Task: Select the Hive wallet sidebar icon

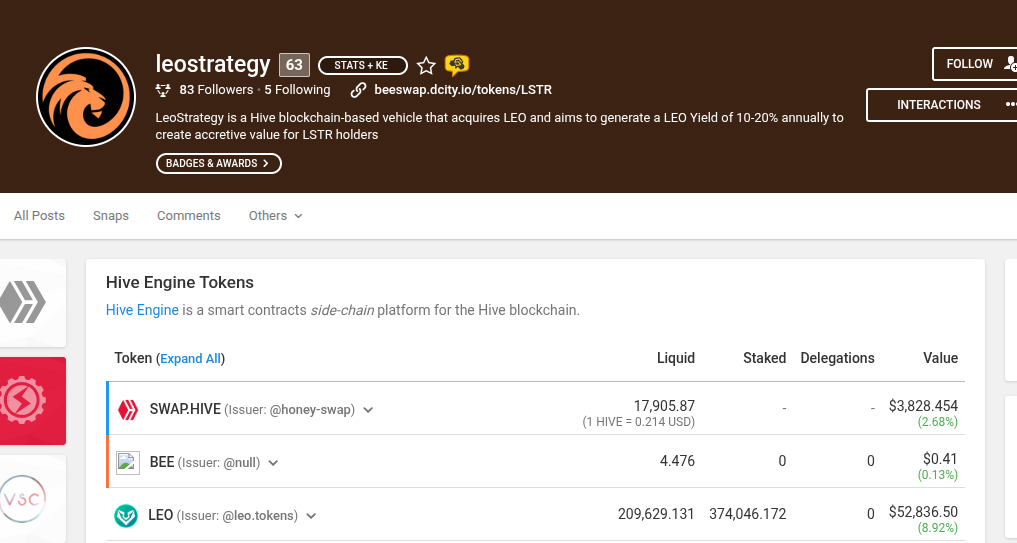Action: tap(23, 302)
